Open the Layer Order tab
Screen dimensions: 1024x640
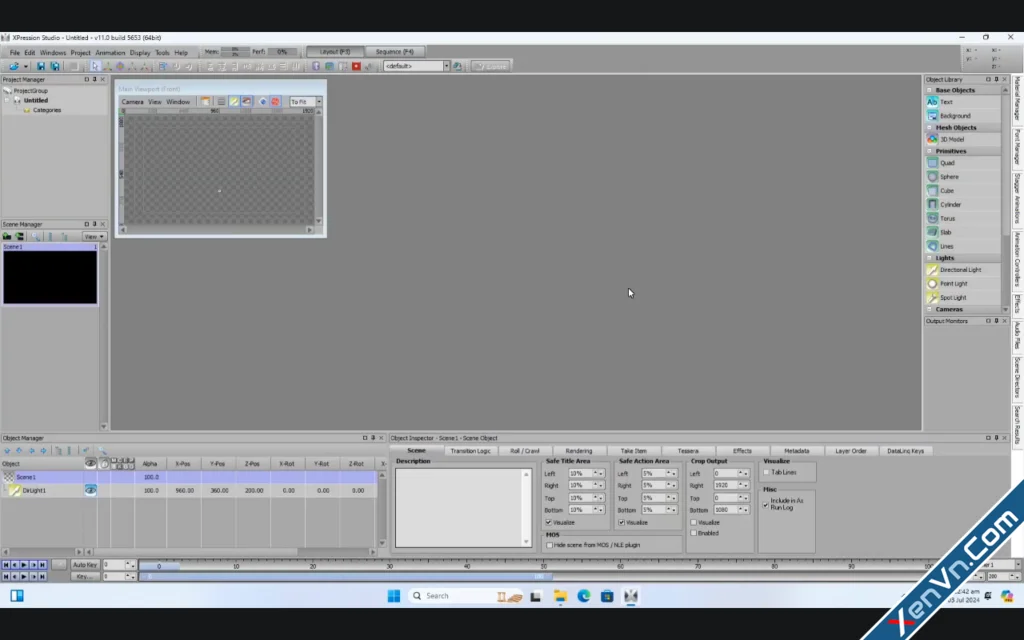tap(850, 451)
